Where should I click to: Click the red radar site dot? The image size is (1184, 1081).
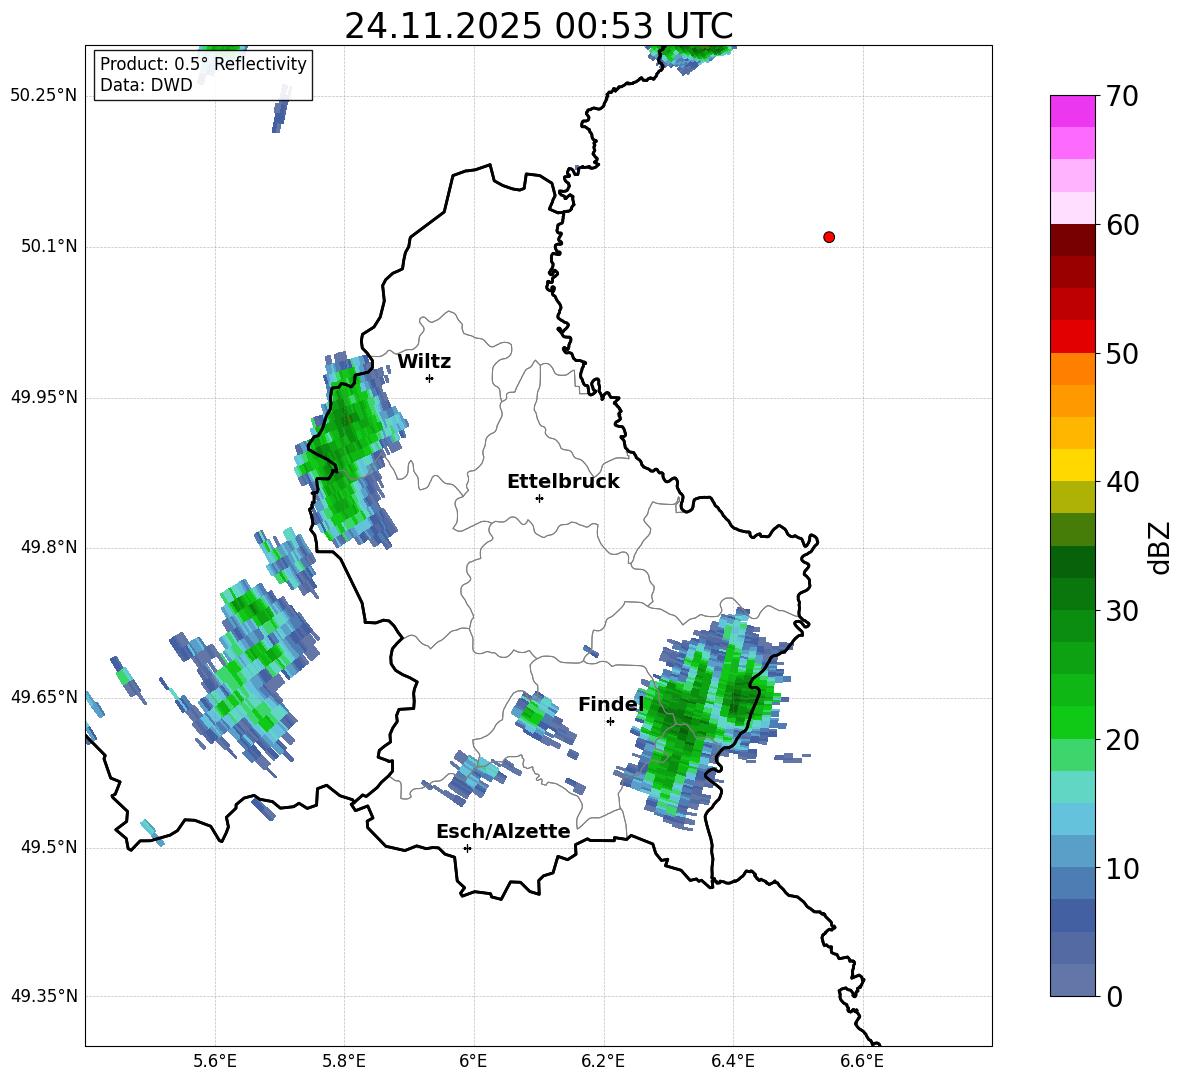point(829,237)
